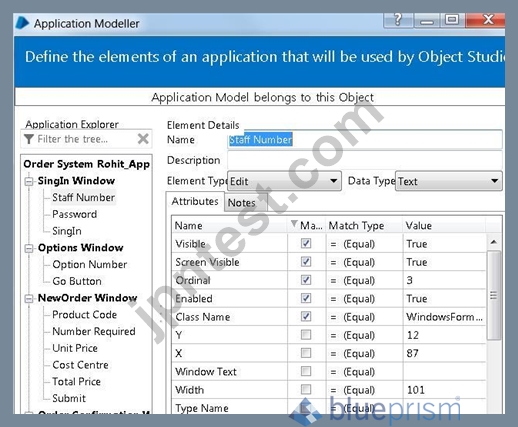Select the NewOrder Window tree label
The image size is (518, 427).
(x=88, y=298)
